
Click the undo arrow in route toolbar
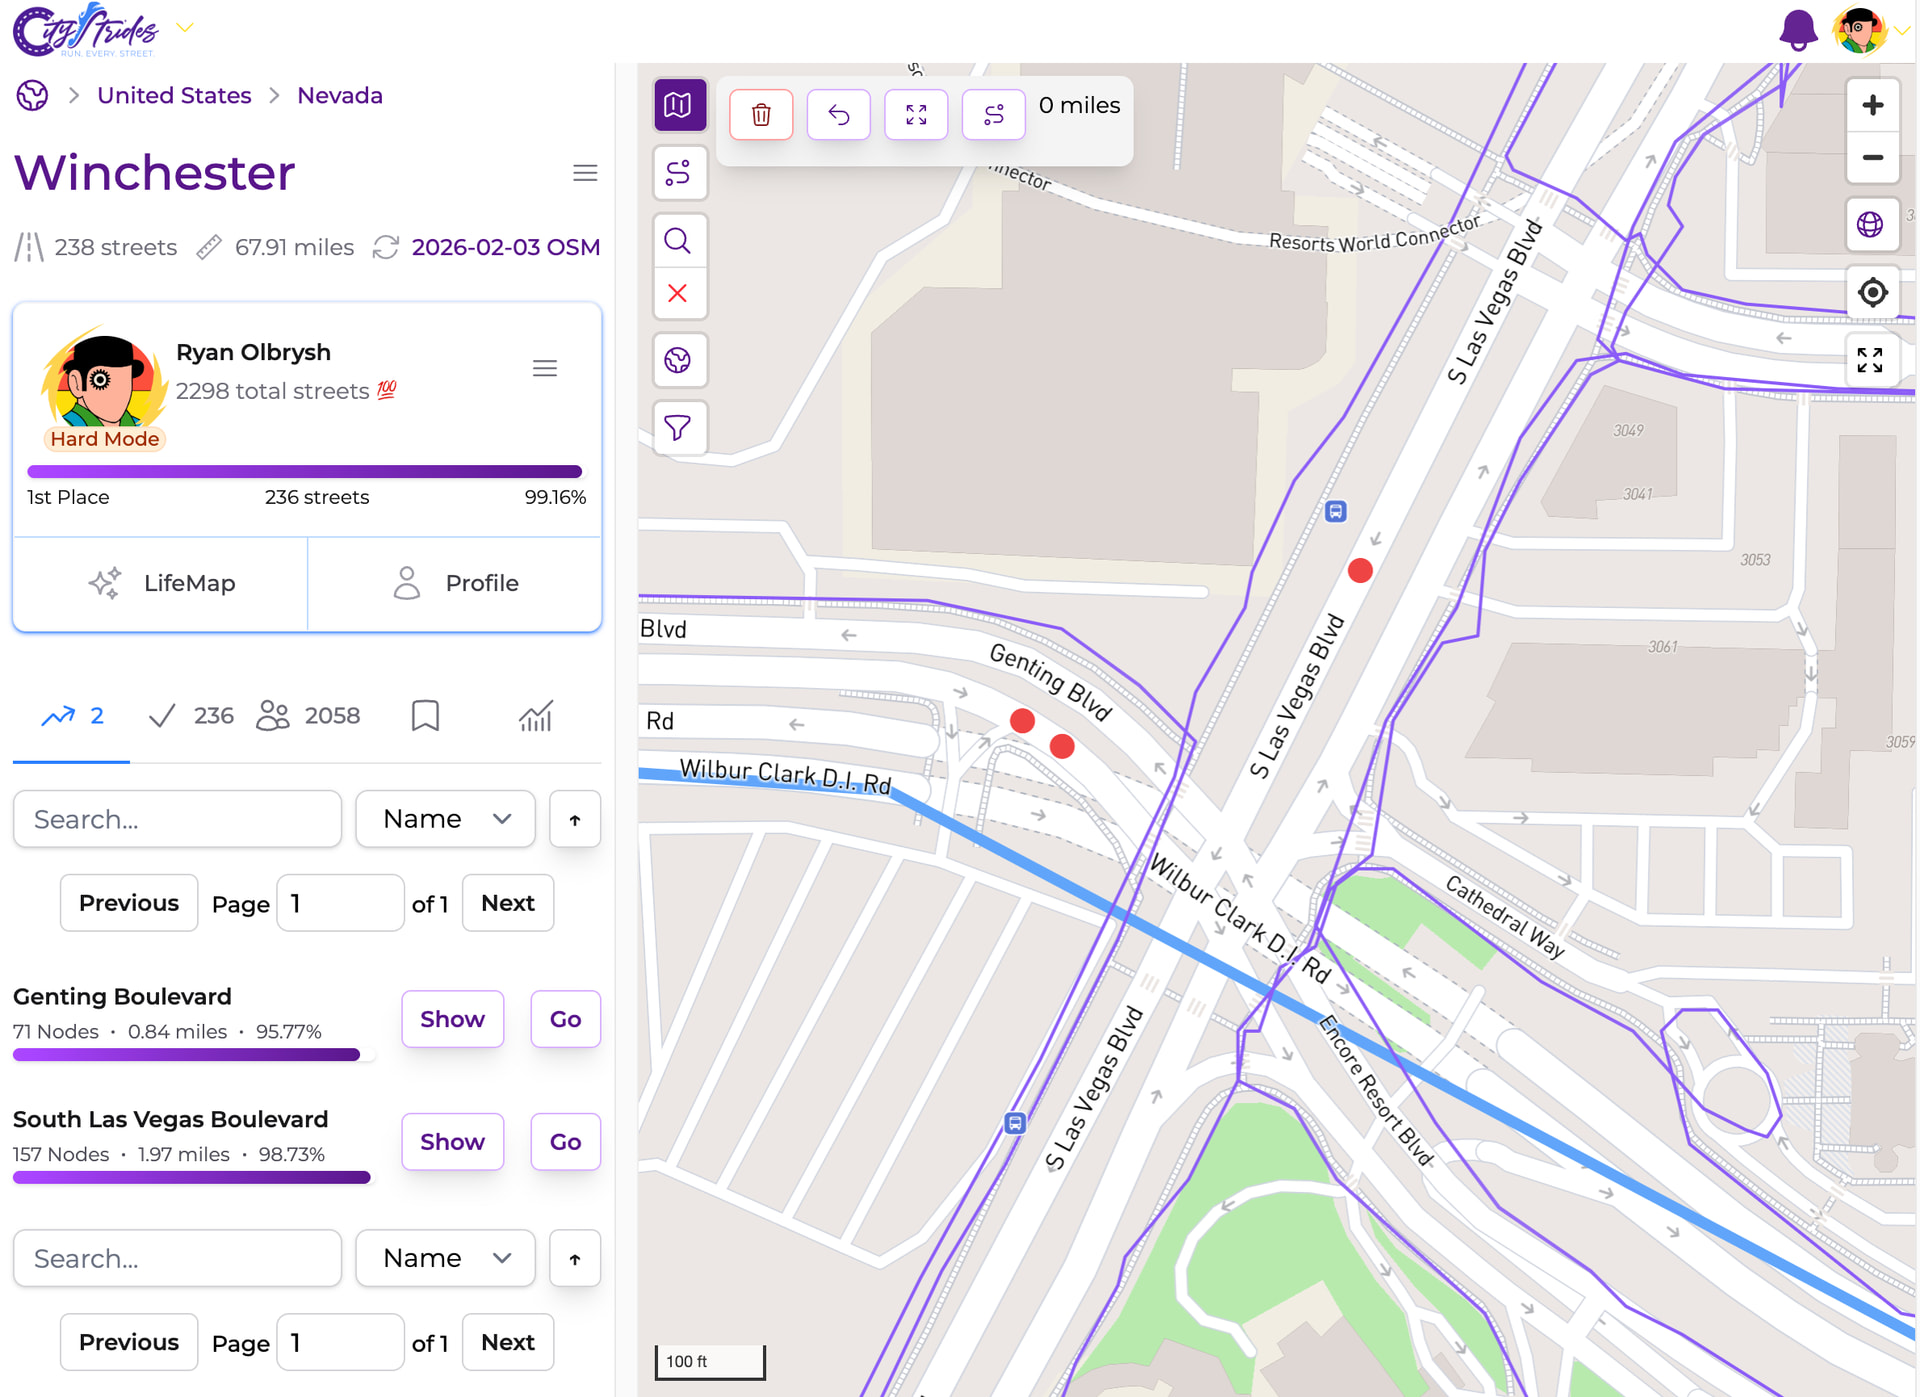pyautogui.click(x=838, y=115)
